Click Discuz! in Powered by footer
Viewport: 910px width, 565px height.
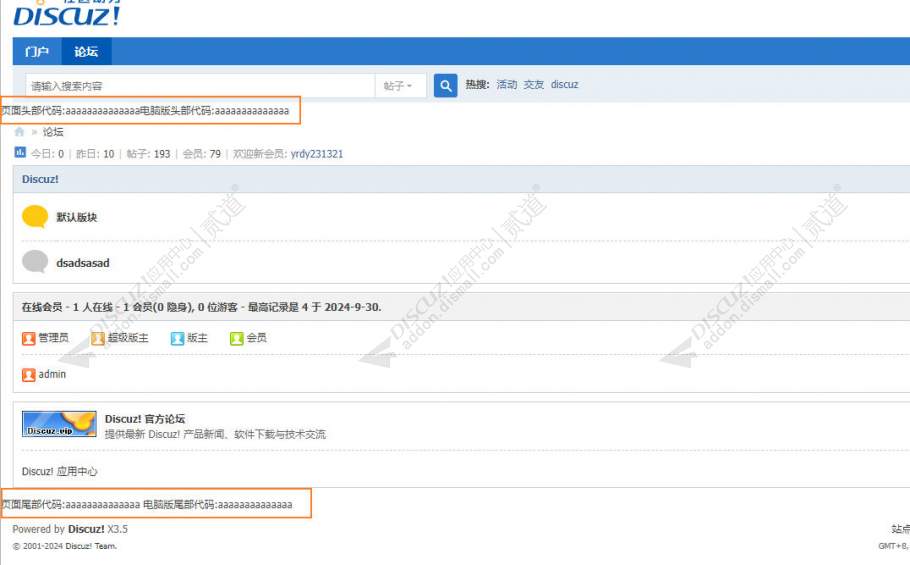[86, 529]
